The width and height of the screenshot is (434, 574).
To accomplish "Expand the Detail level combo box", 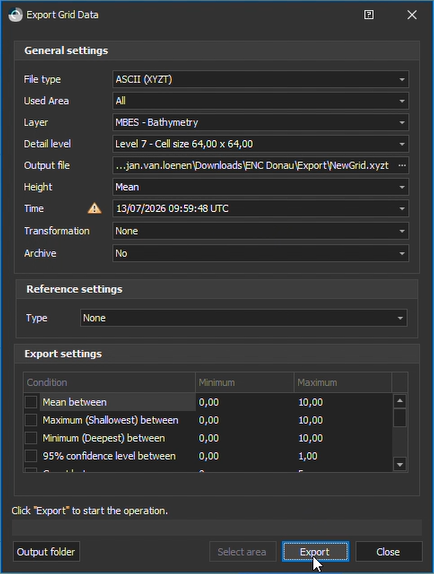I will pyautogui.click(x=261, y=144).
